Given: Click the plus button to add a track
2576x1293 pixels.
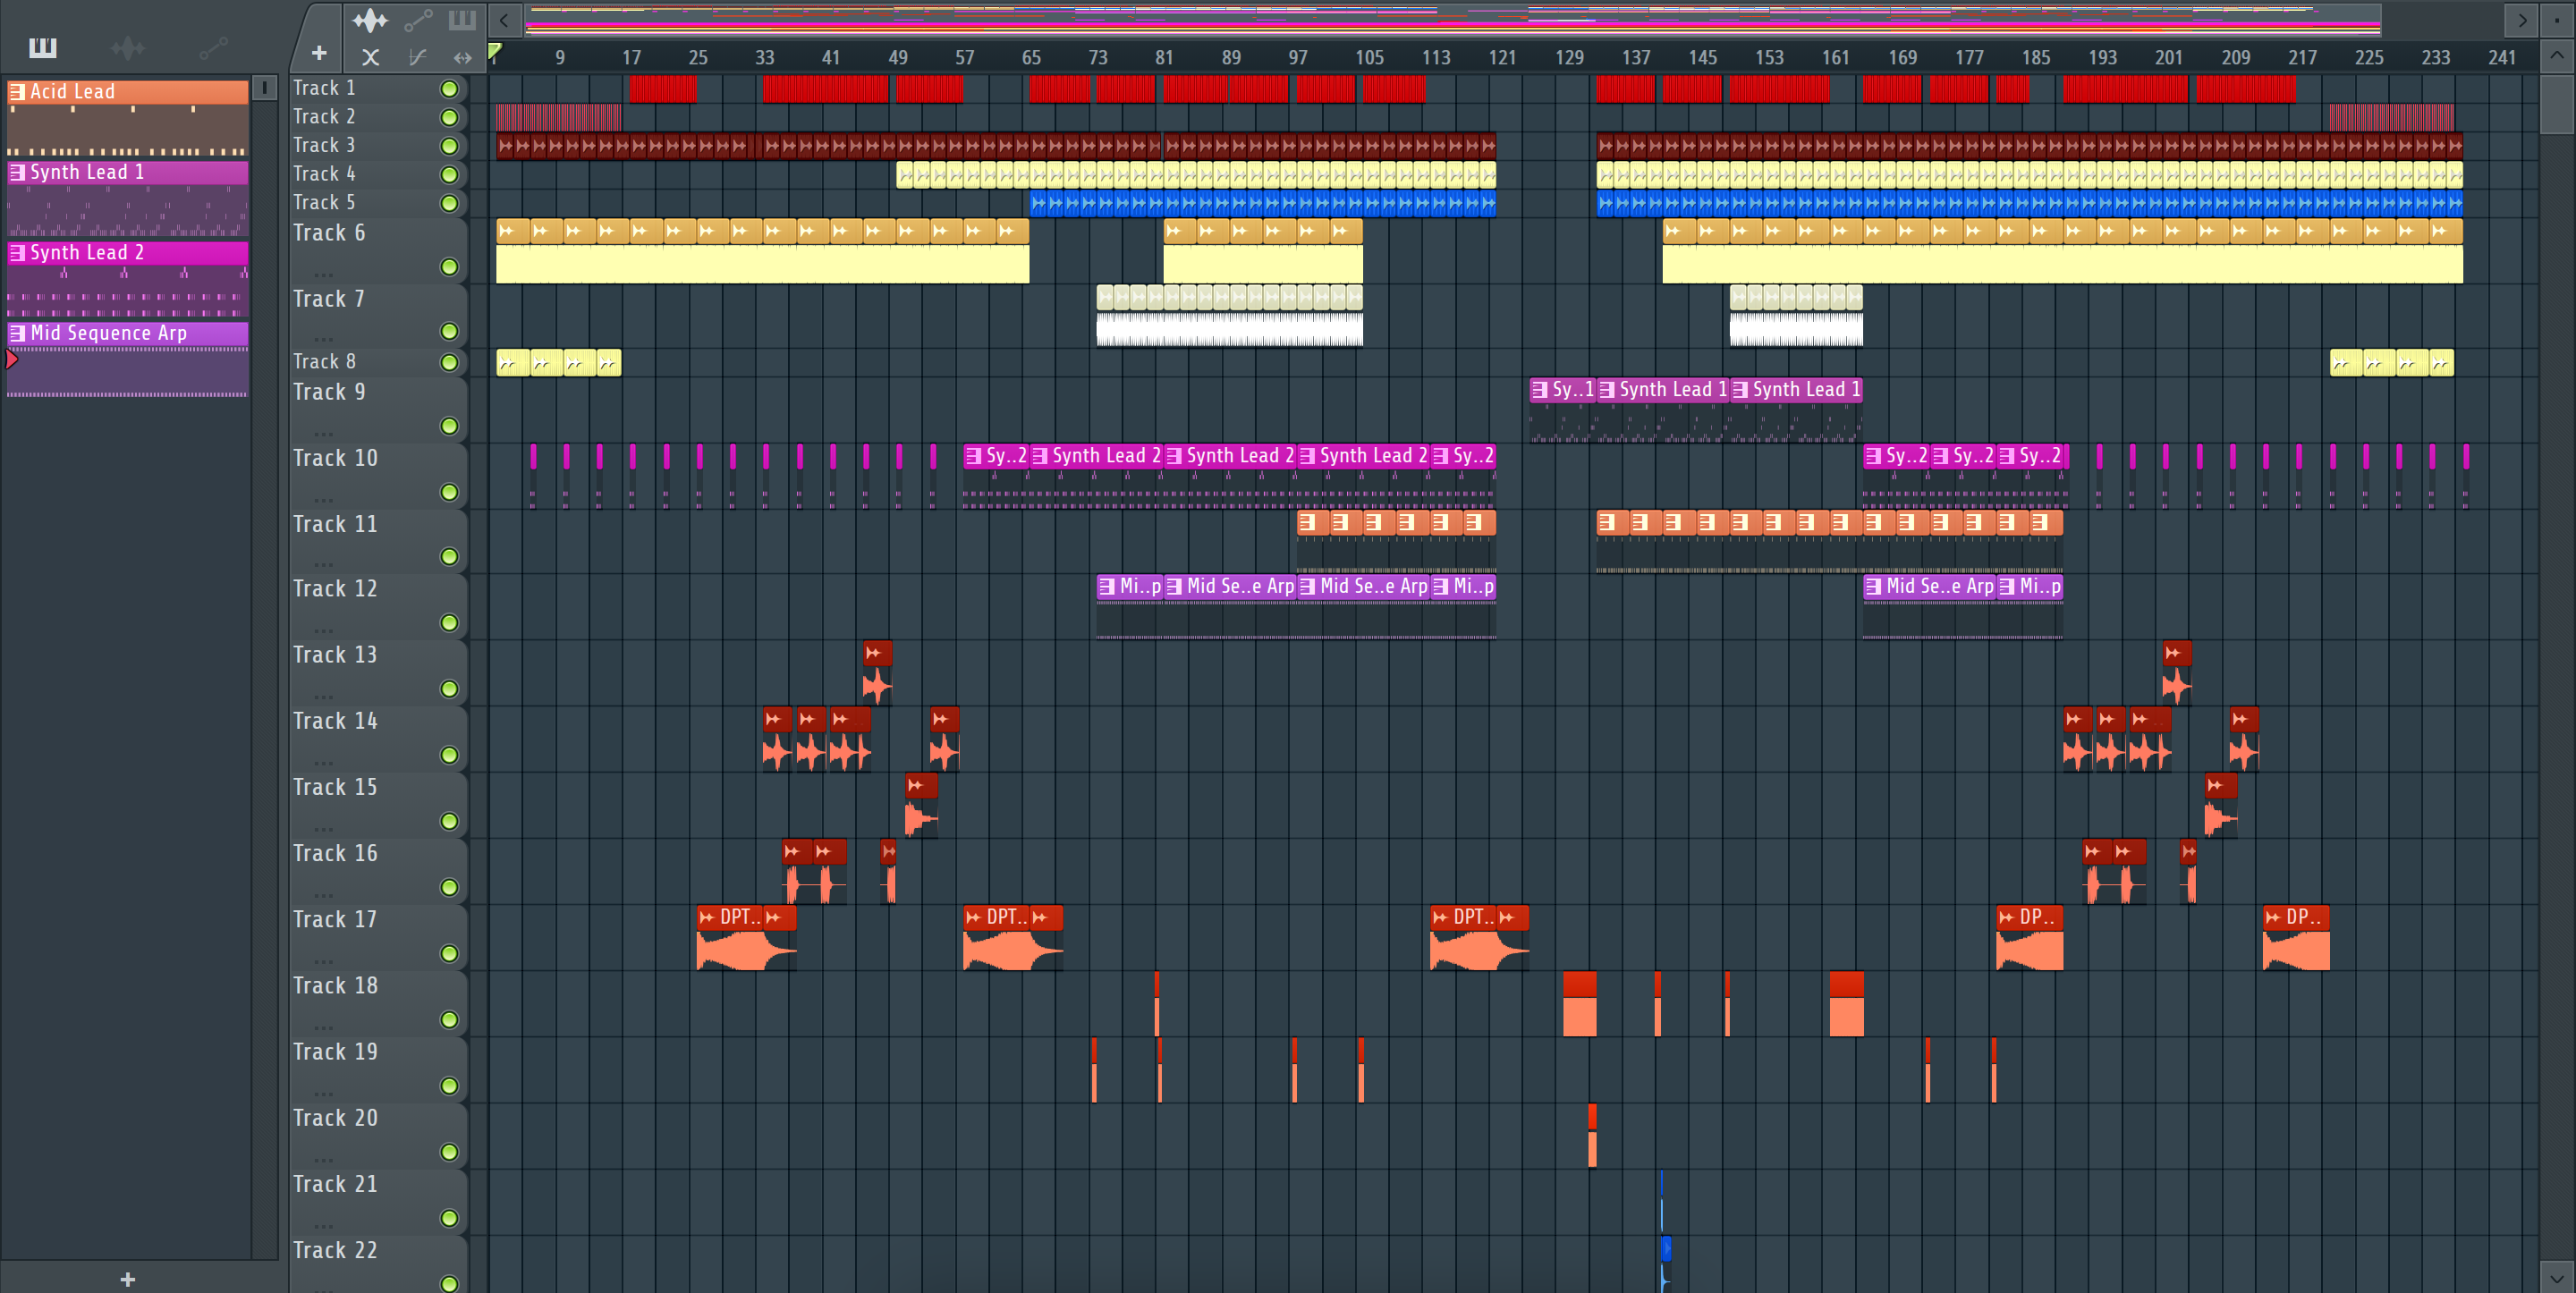Looking at the screenshot, I should pos(319,53).
